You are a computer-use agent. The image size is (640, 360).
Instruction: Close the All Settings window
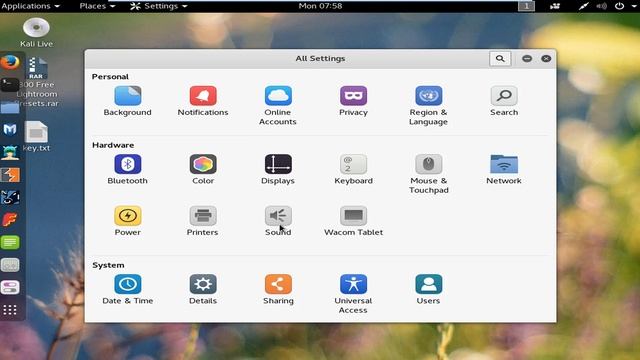546,59
